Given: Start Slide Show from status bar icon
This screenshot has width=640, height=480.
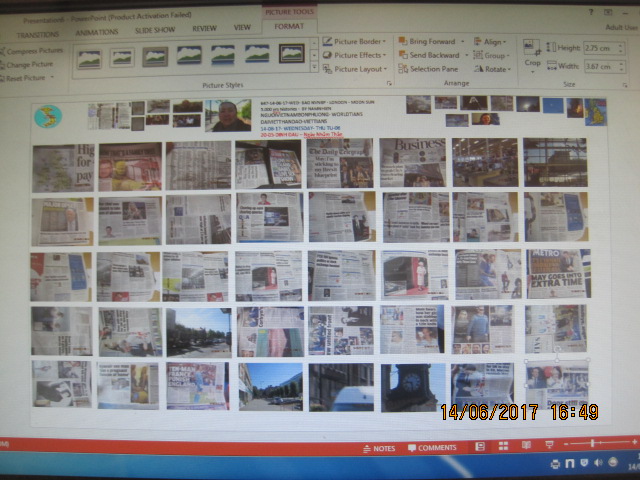Looking at the screenshot, I should pos(549,444).
